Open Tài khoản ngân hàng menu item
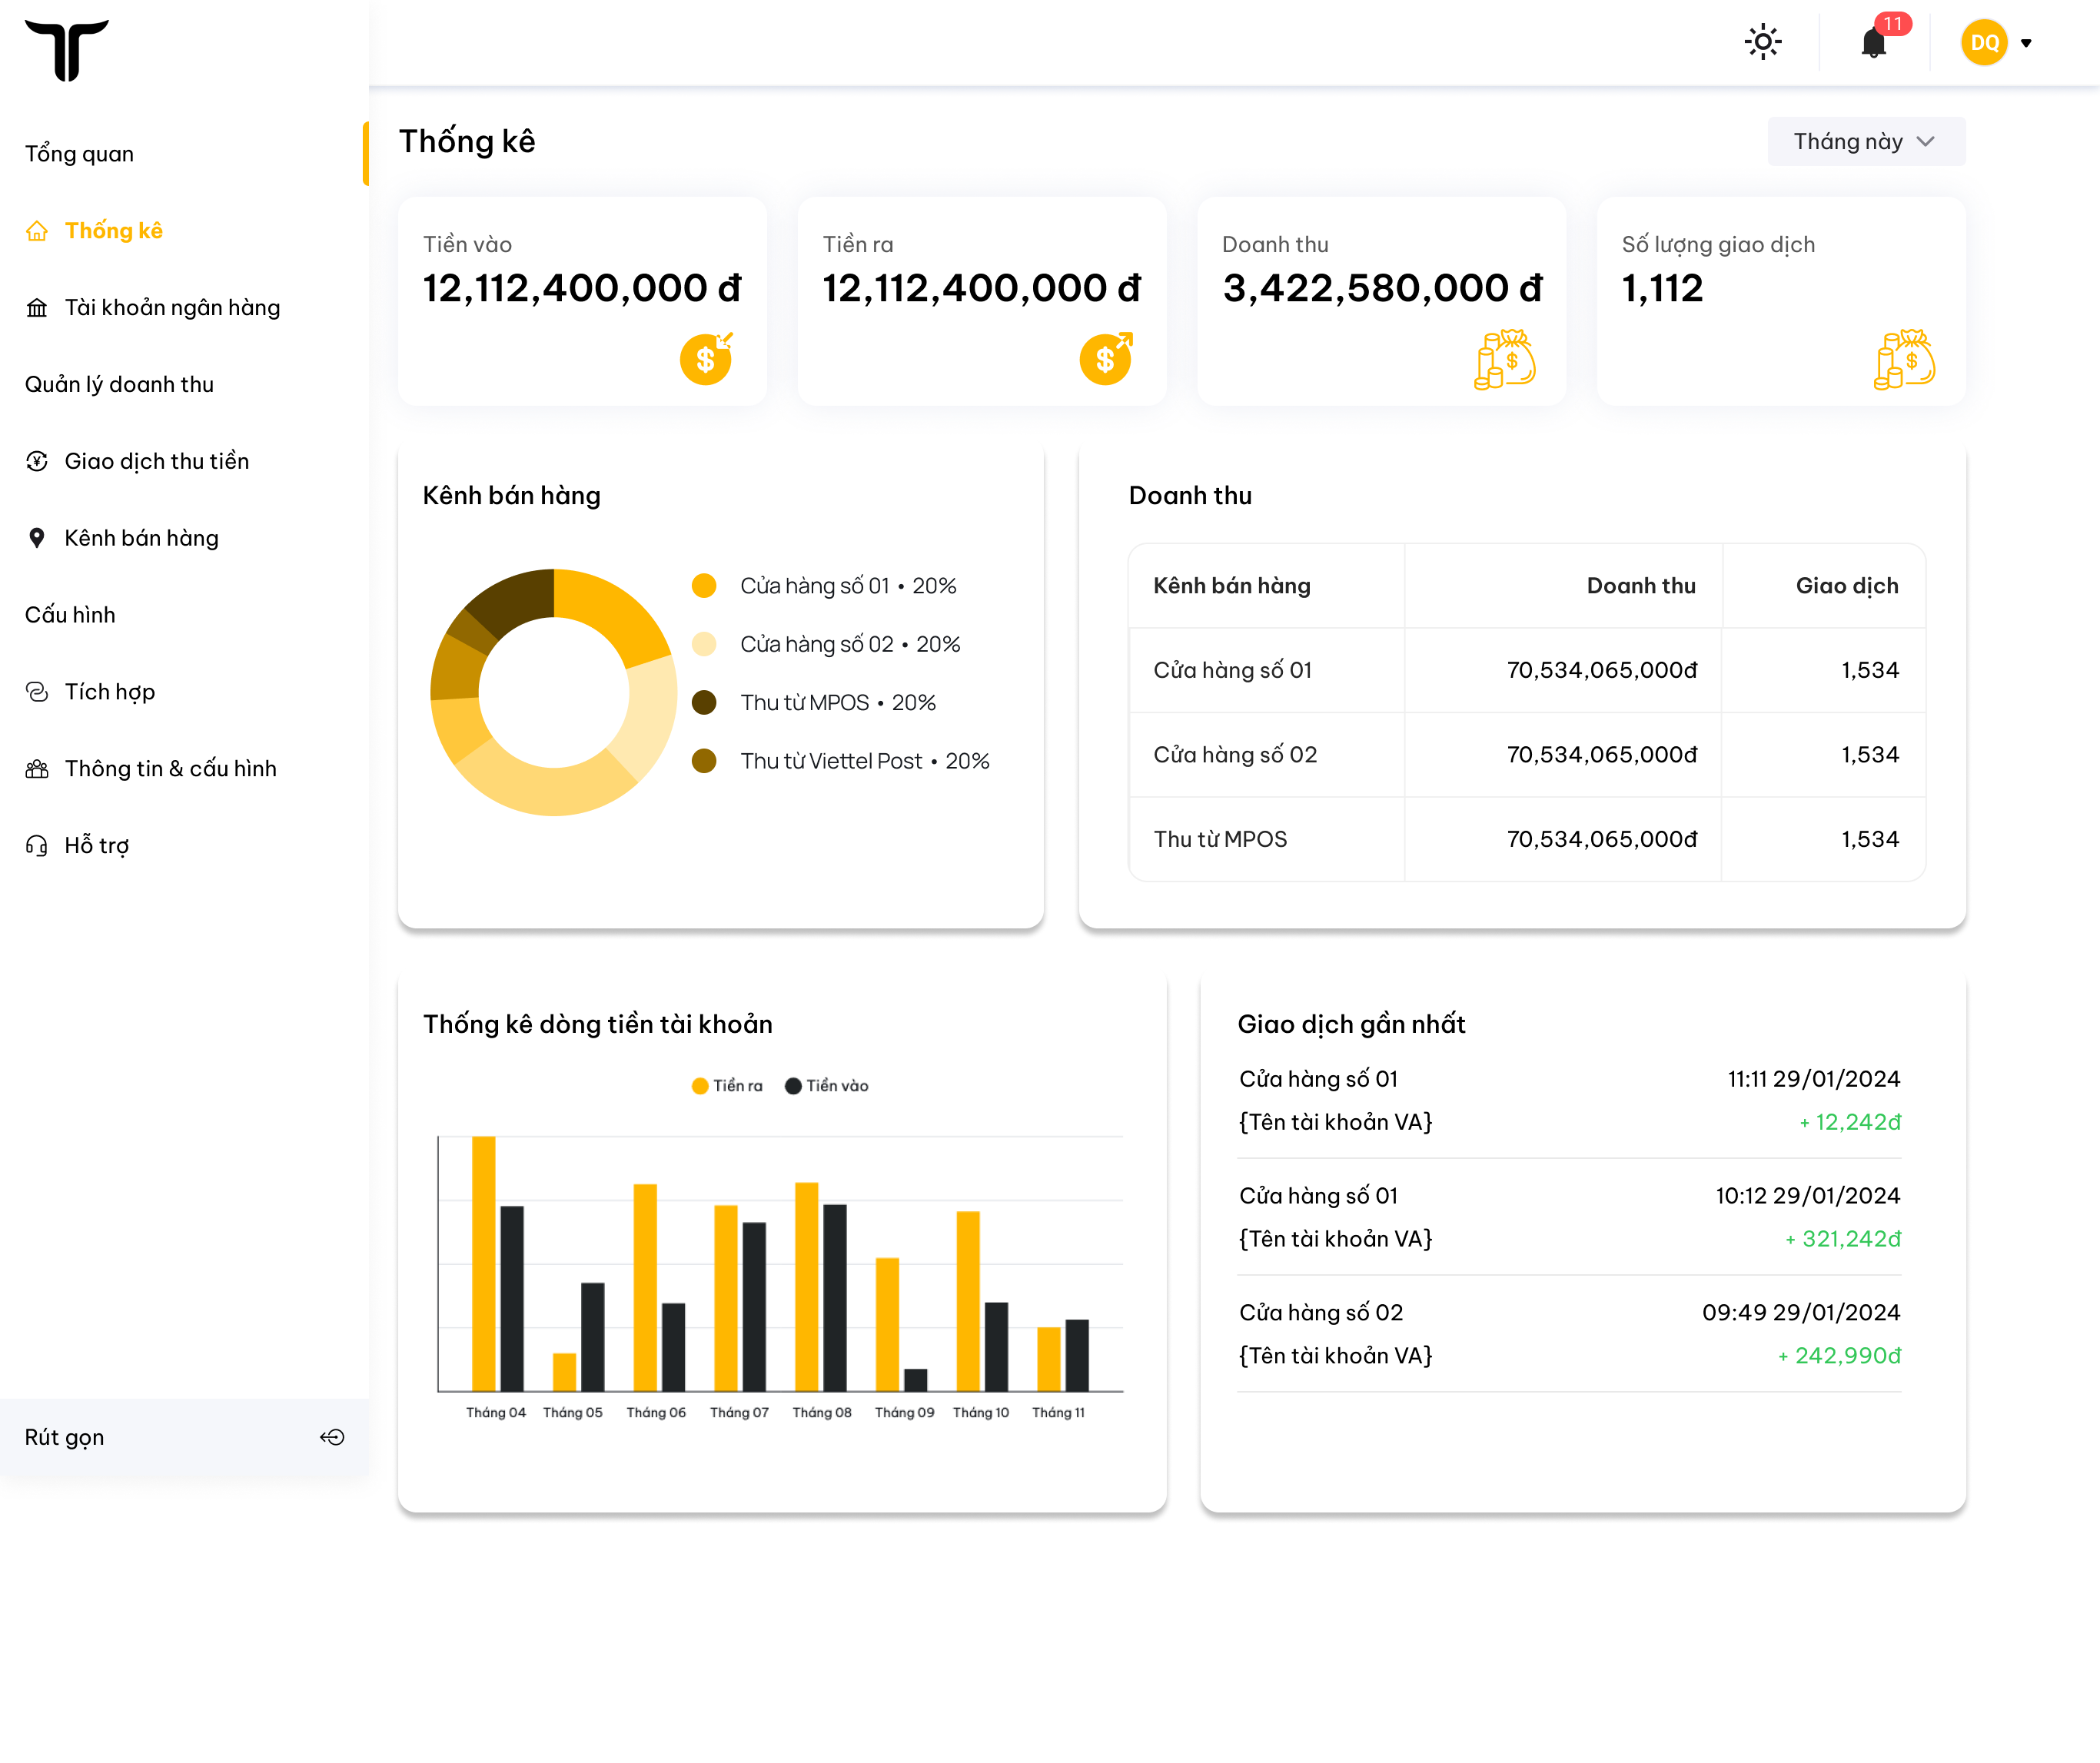Screen dimensions: 2100x1763 tap(172, 307)
